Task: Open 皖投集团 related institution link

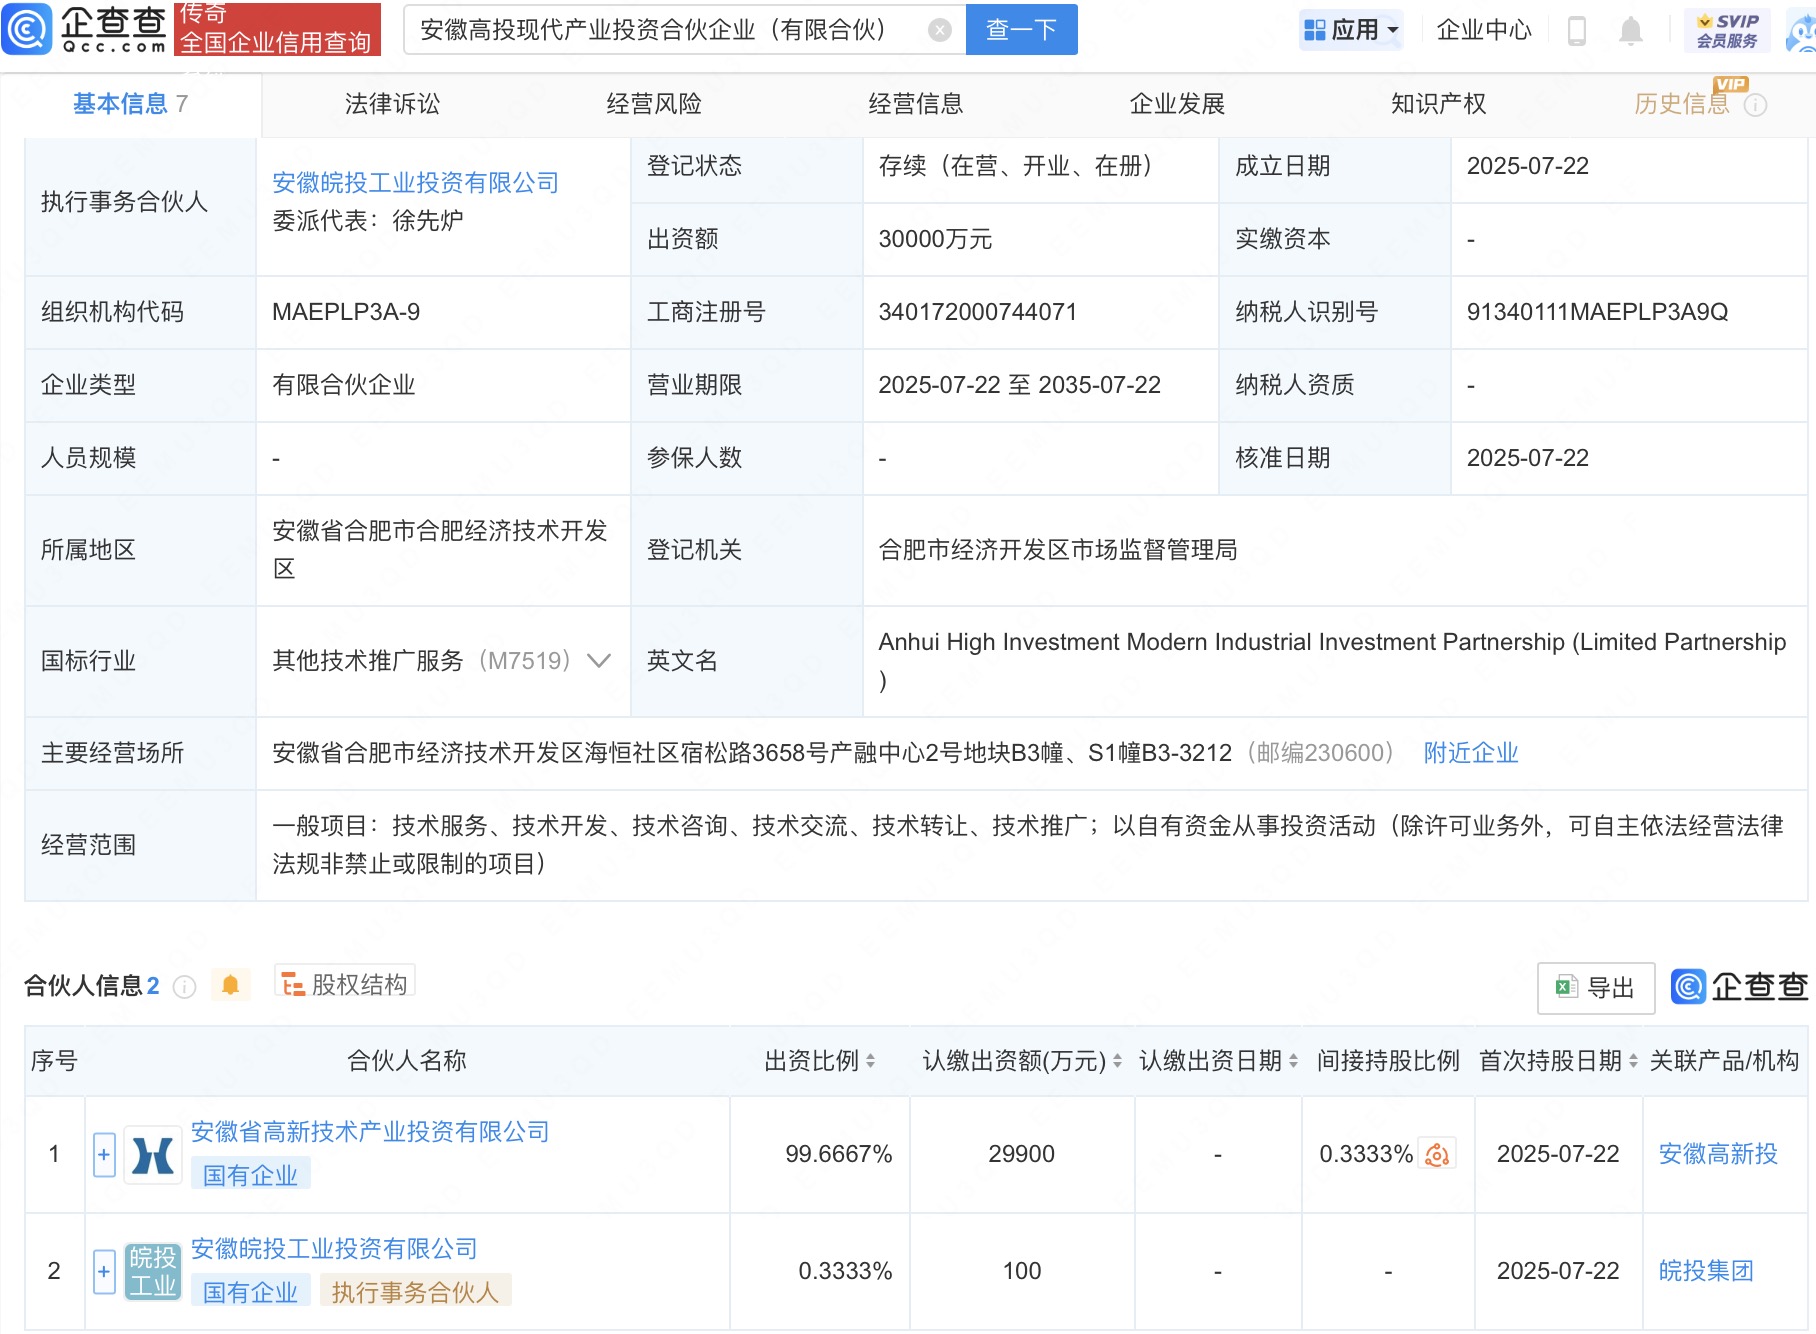Action: [1706, 1272]
